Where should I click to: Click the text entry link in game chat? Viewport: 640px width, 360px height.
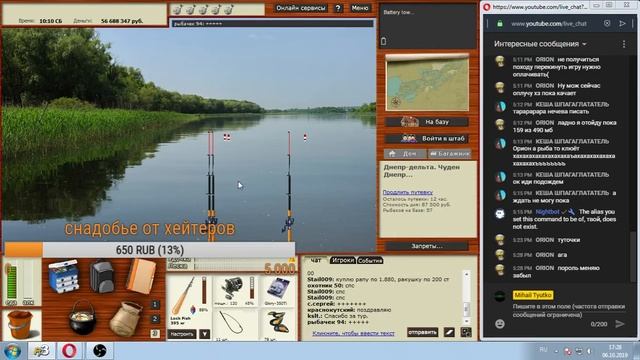[353, 333]
